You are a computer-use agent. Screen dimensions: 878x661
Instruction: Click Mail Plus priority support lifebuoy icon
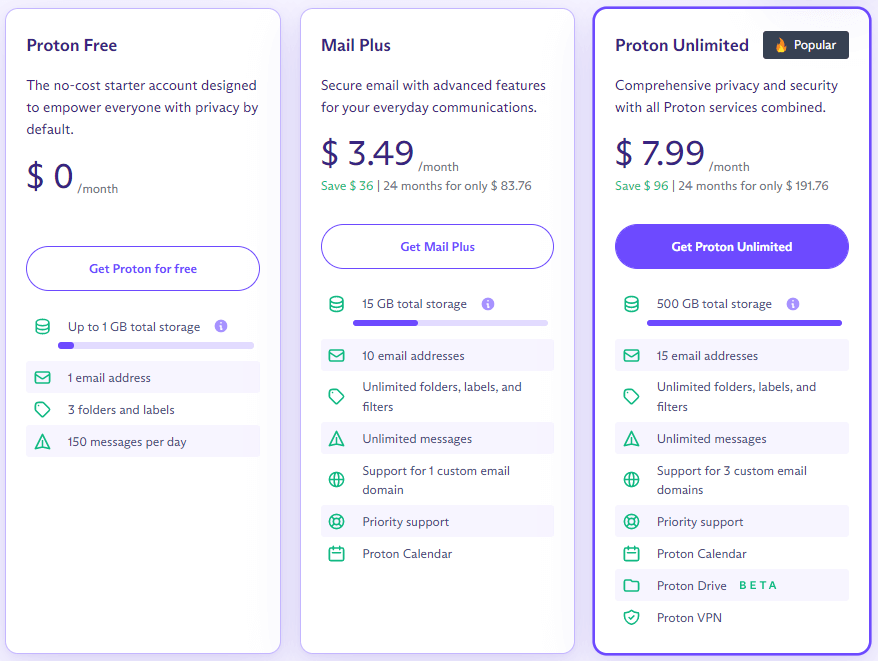tap(337, 522)
